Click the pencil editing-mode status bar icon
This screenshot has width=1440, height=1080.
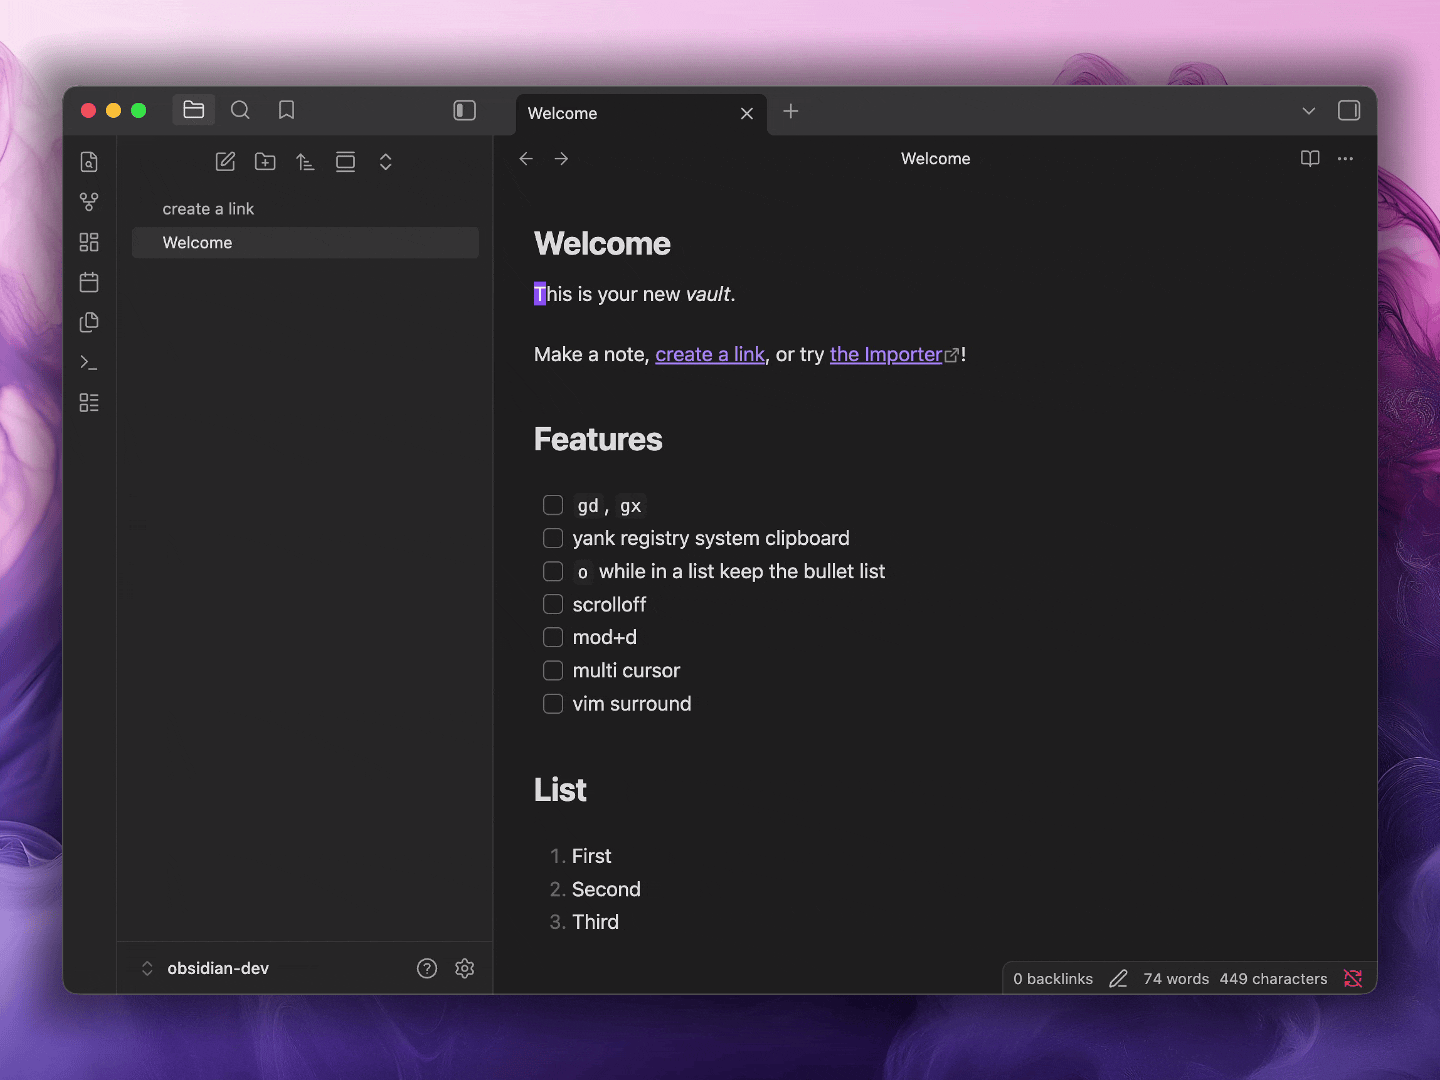pos(1118,979)
